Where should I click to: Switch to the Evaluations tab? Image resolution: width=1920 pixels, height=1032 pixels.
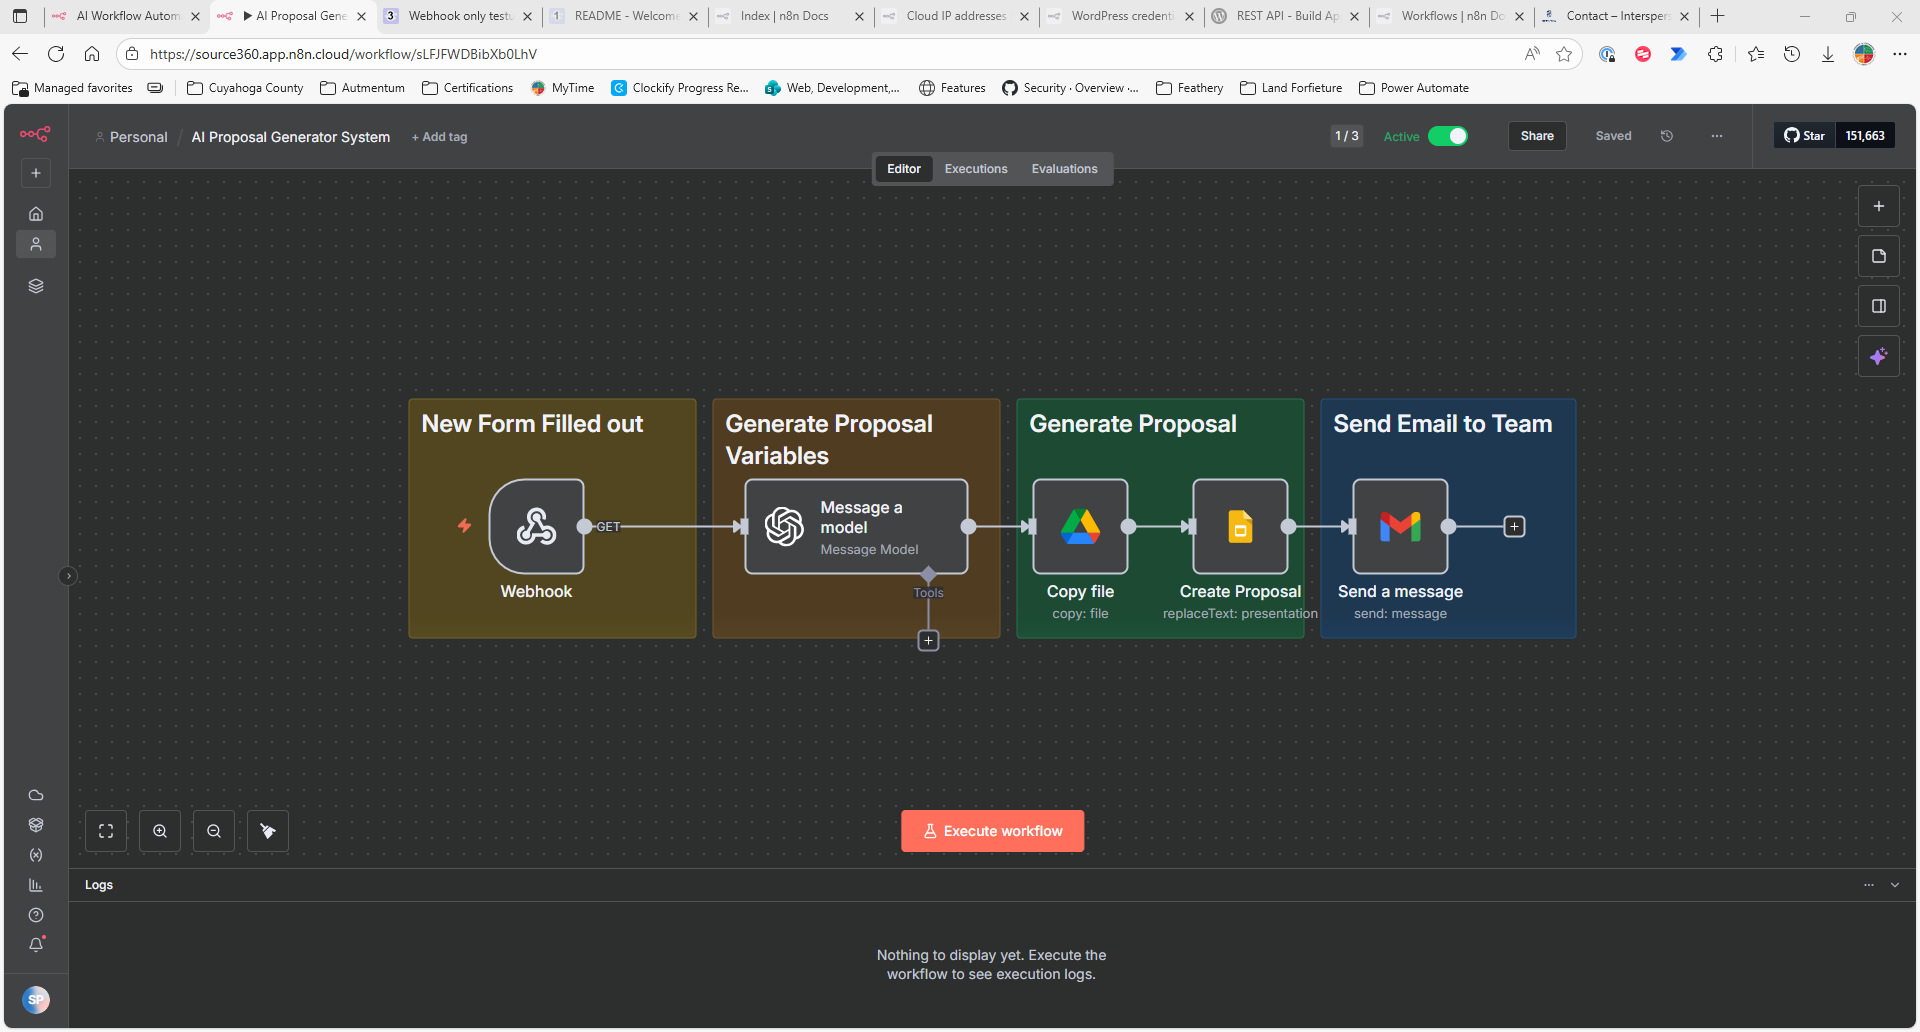tap(1064, 169)
